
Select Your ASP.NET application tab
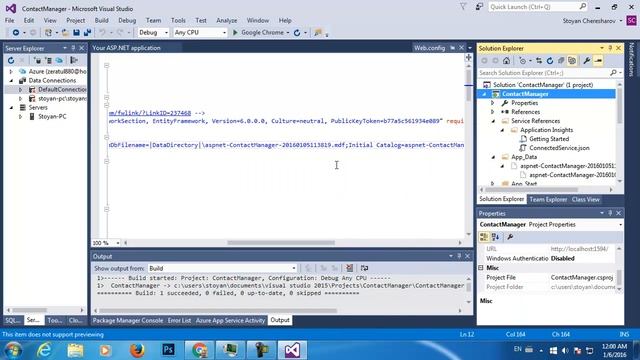coord(127,48)
